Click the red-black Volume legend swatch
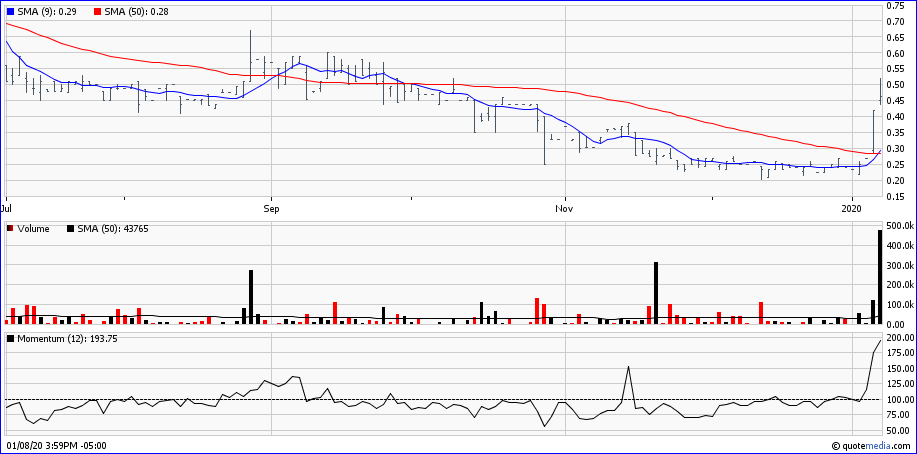 (10, 229)
